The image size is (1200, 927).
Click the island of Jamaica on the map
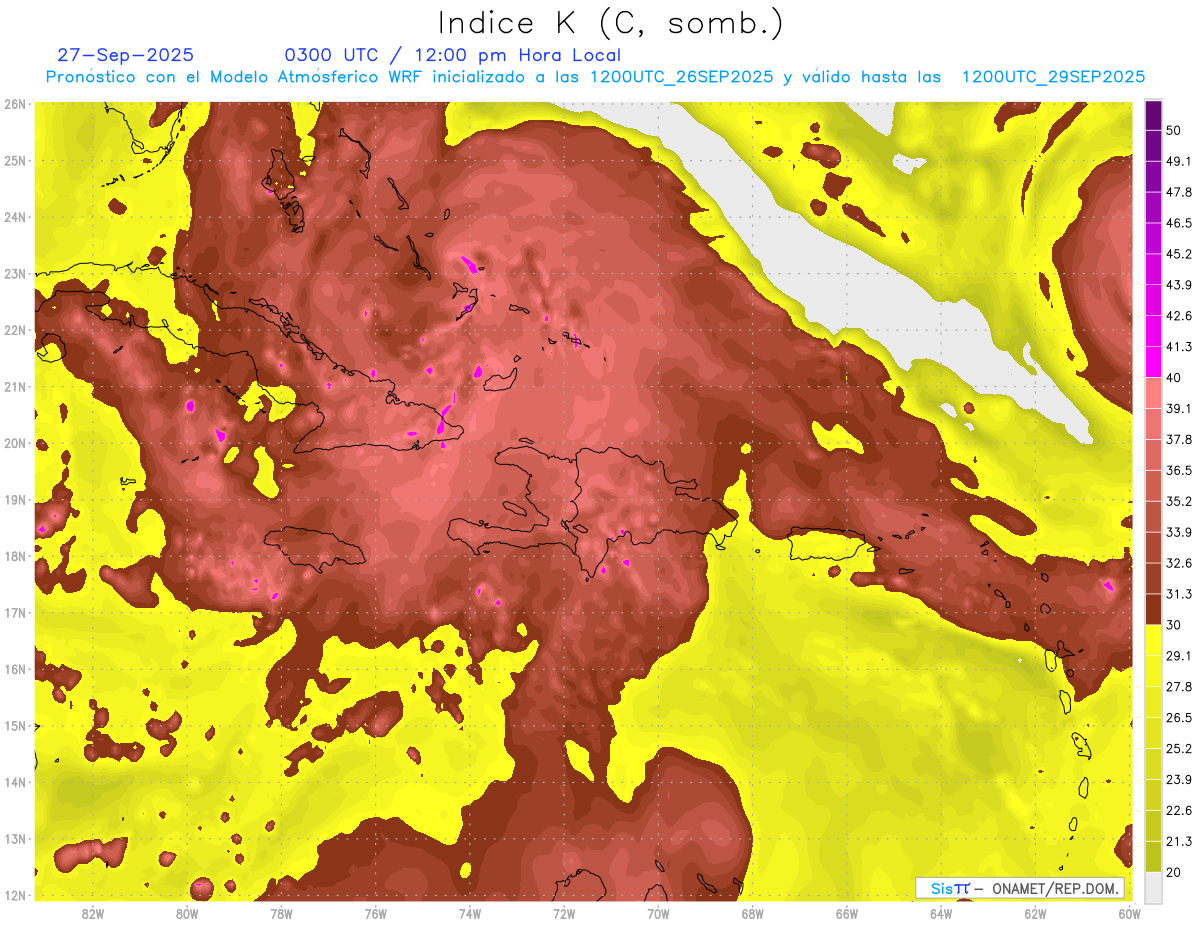tap(313, 547)
